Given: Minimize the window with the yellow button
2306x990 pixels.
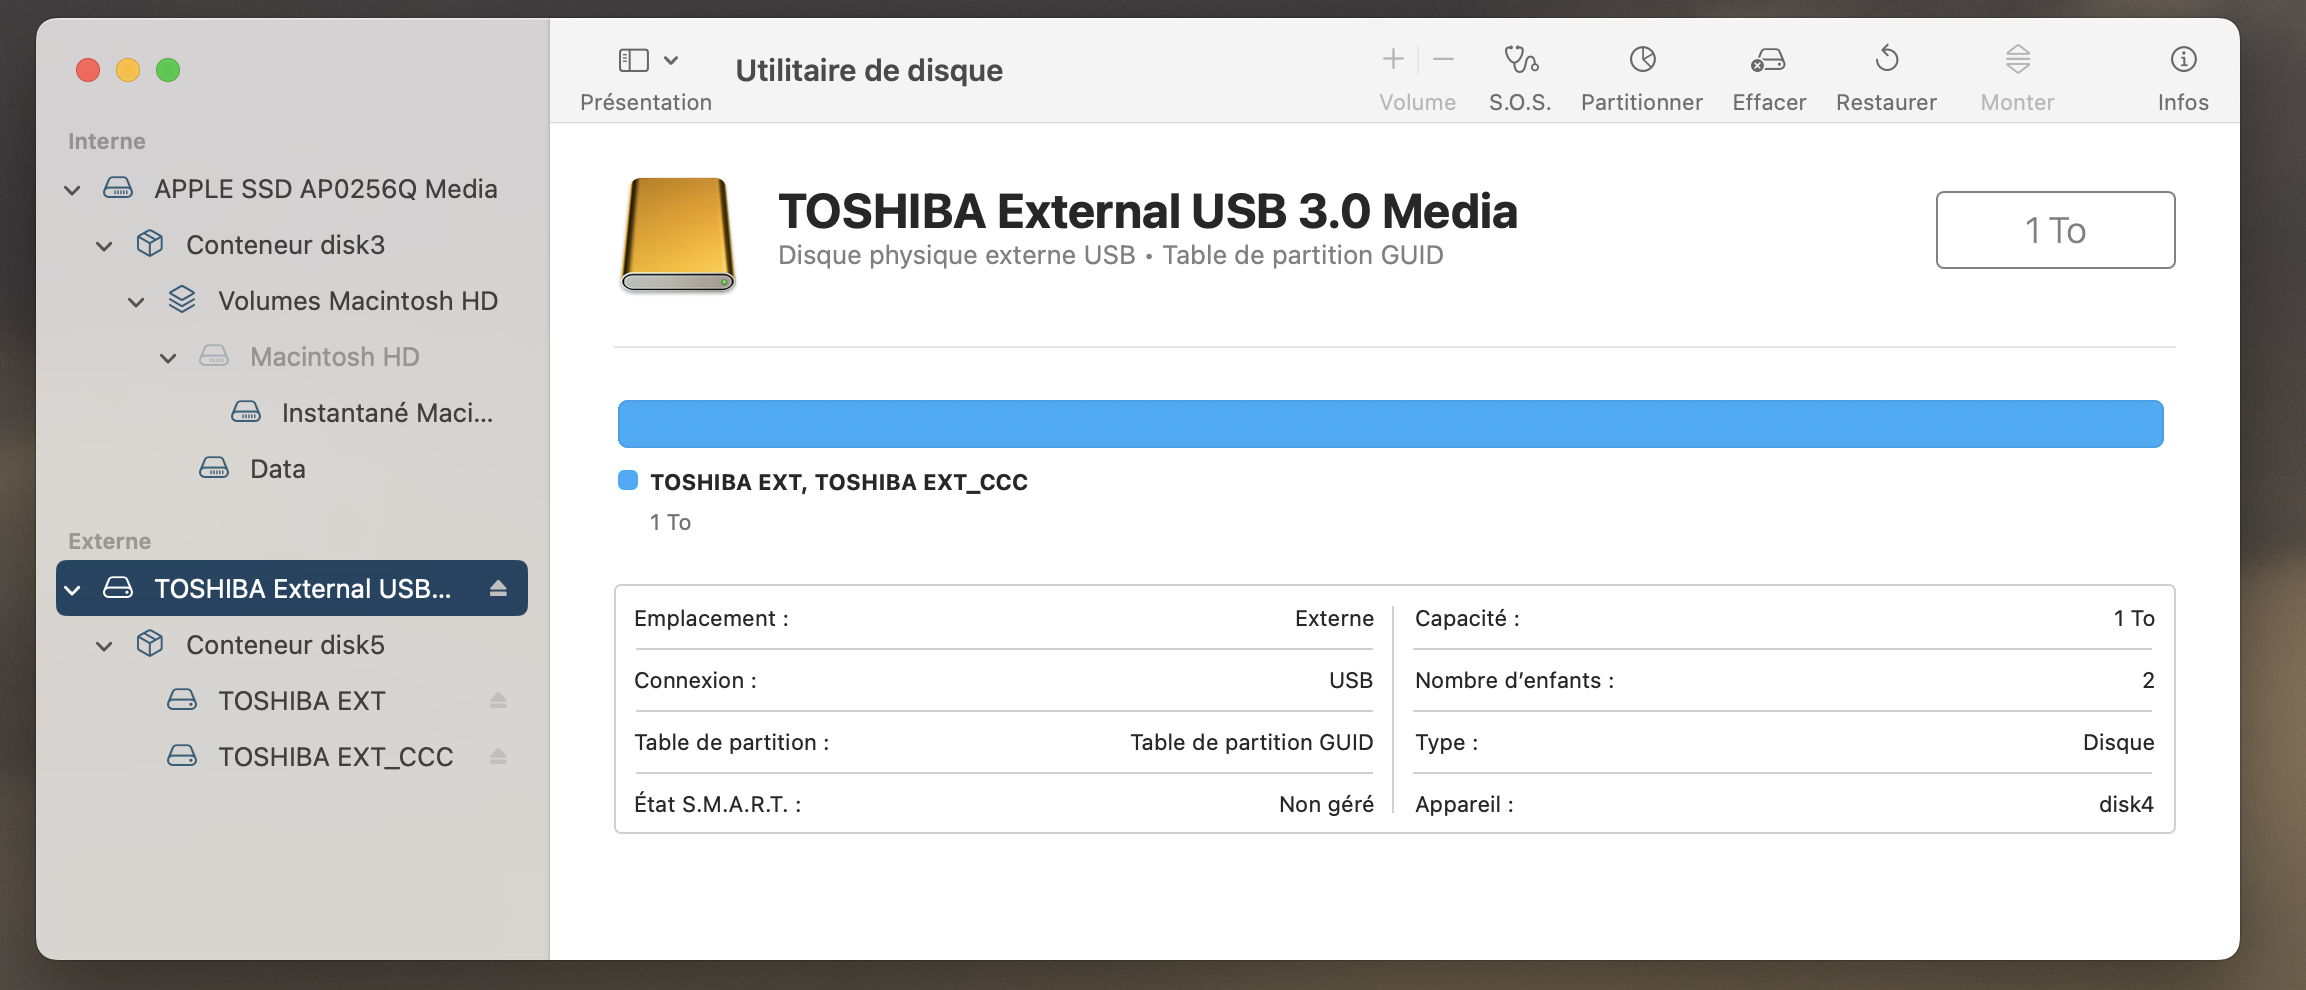Looking at the screenshot, I should [128, 70].
